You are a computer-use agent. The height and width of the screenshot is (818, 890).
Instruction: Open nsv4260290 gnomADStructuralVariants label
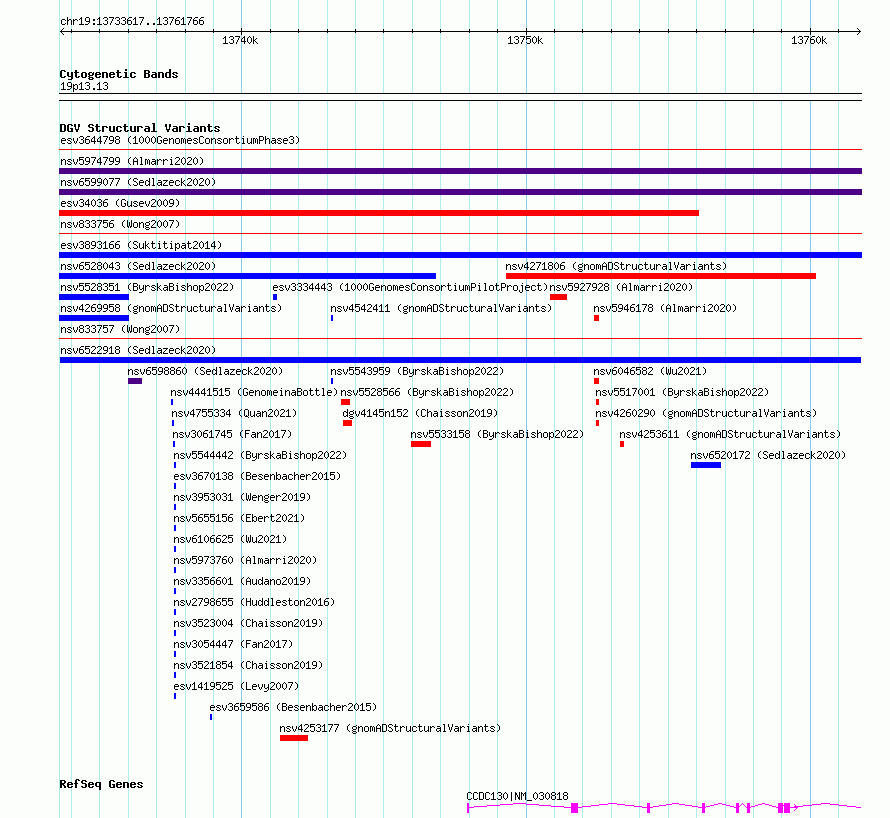706,413
